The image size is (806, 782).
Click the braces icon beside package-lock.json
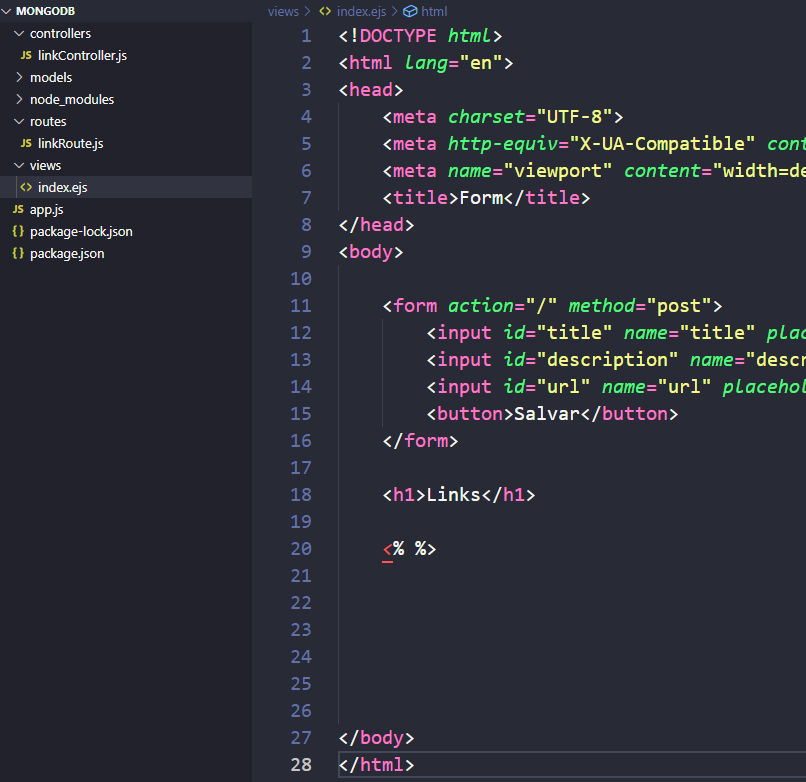pos(18,231)
